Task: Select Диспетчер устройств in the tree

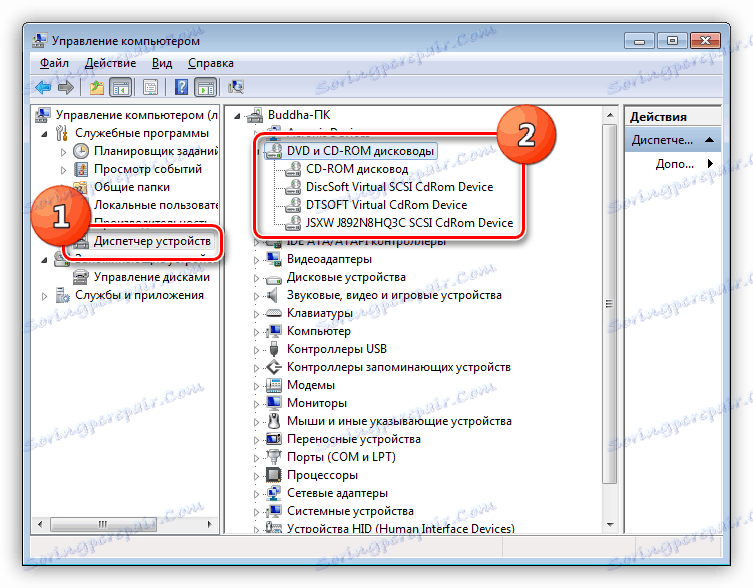Action: (152, 241)
